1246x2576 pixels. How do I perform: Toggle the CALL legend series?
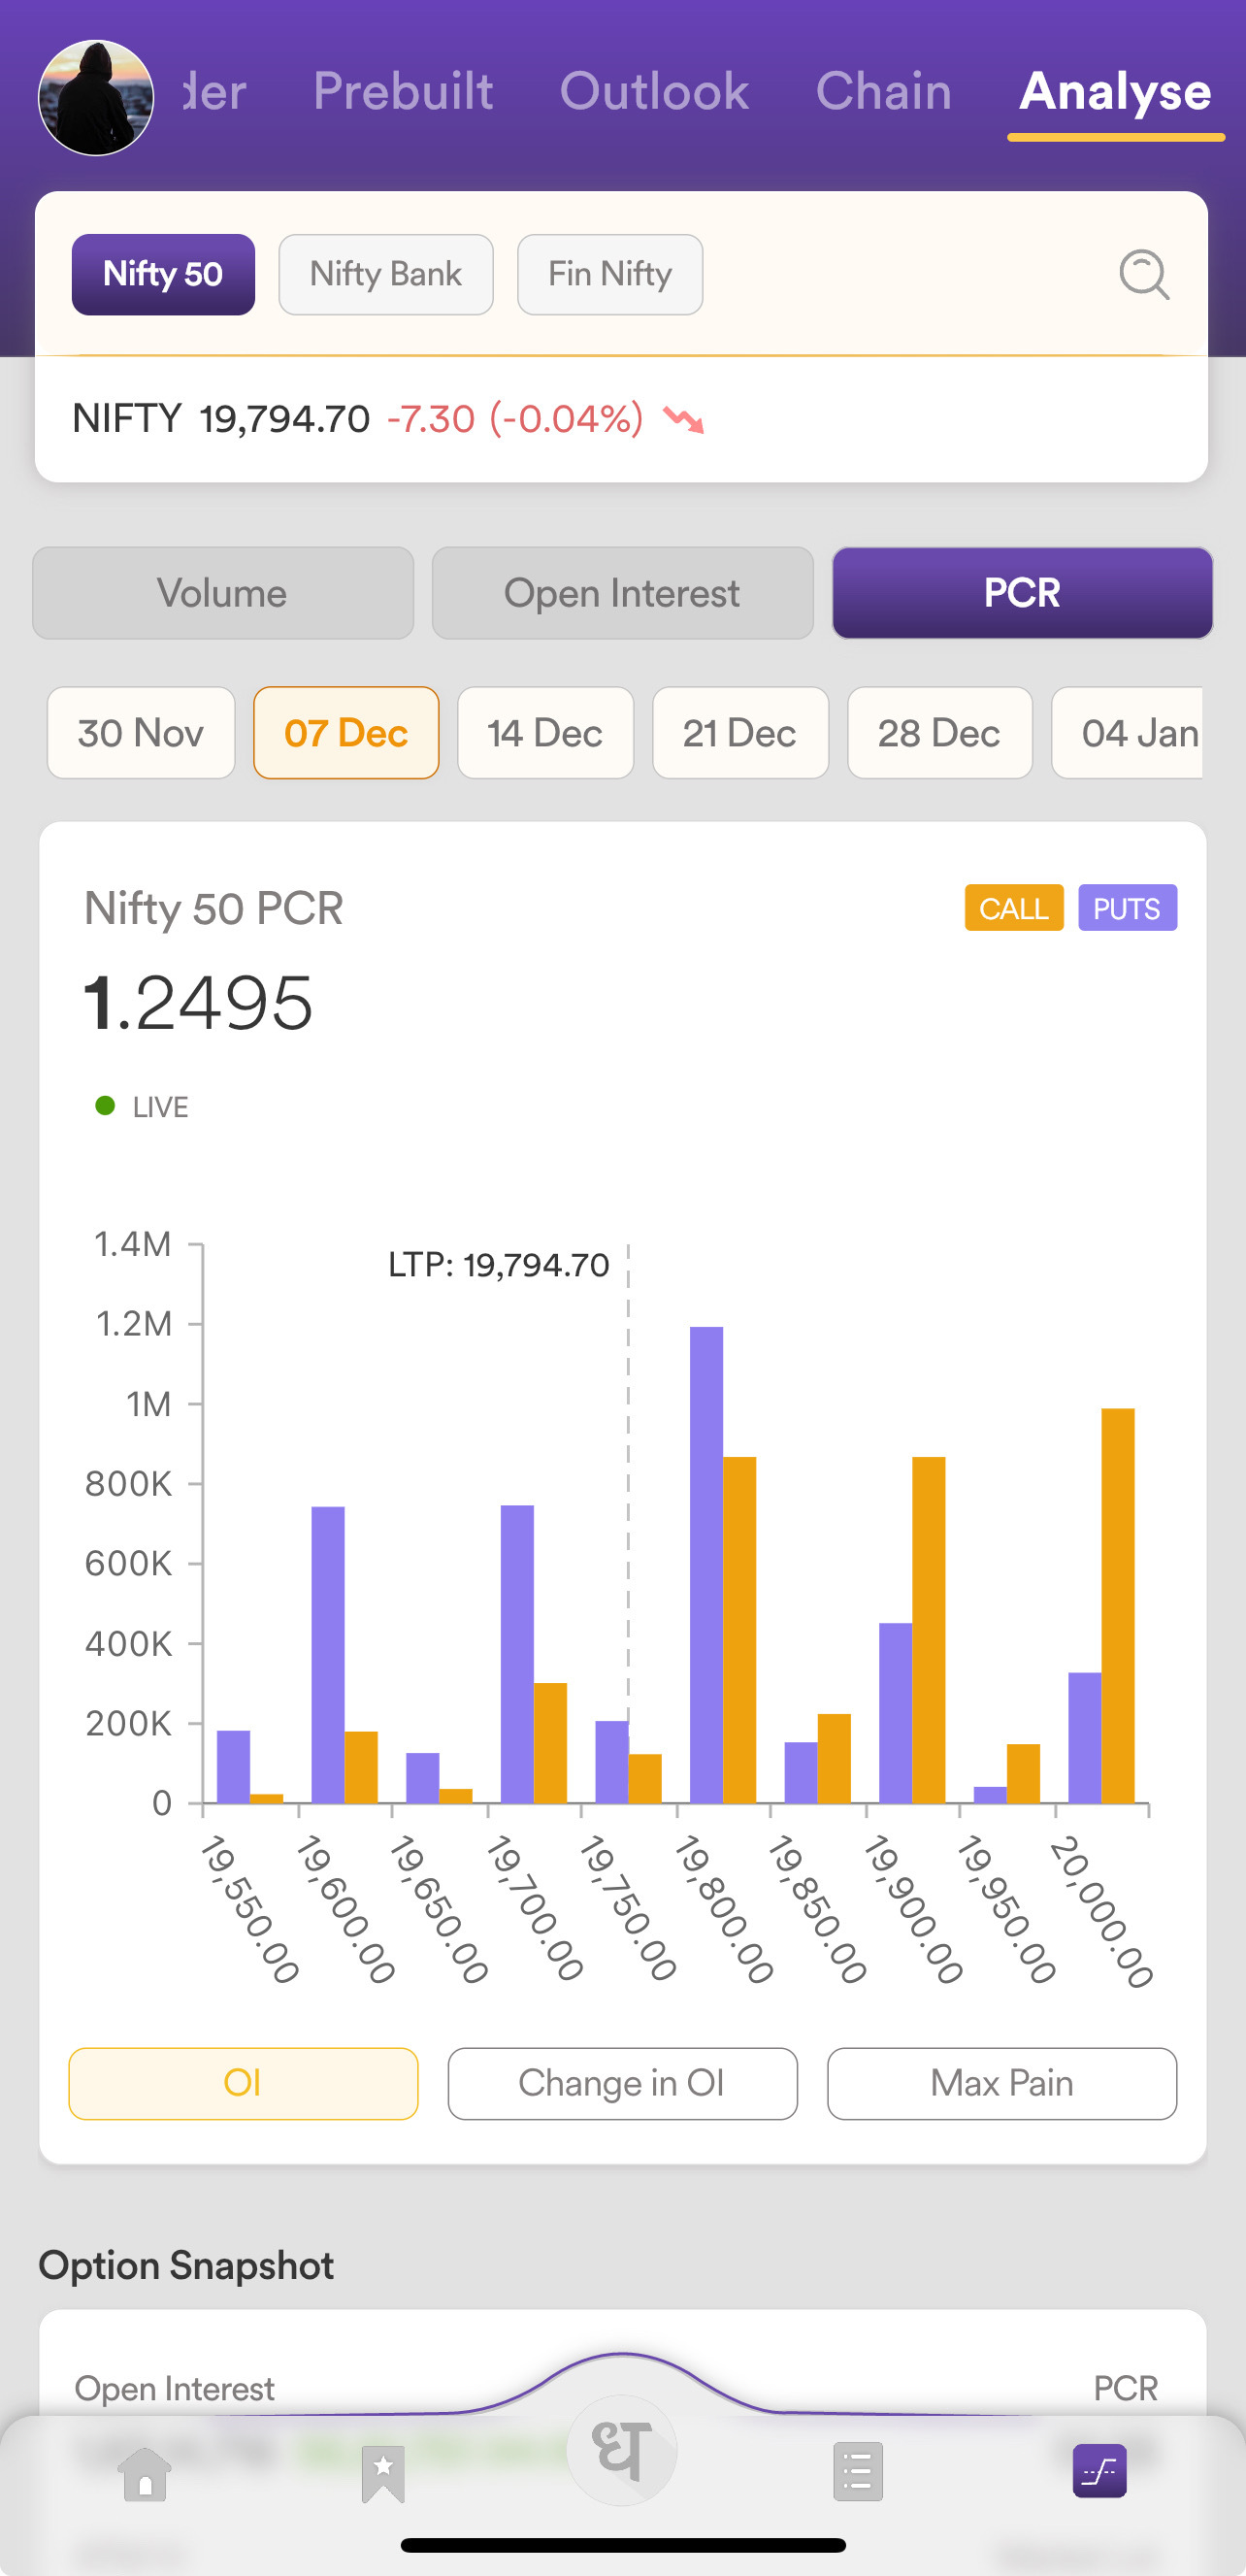click(x=1014, y=908)
